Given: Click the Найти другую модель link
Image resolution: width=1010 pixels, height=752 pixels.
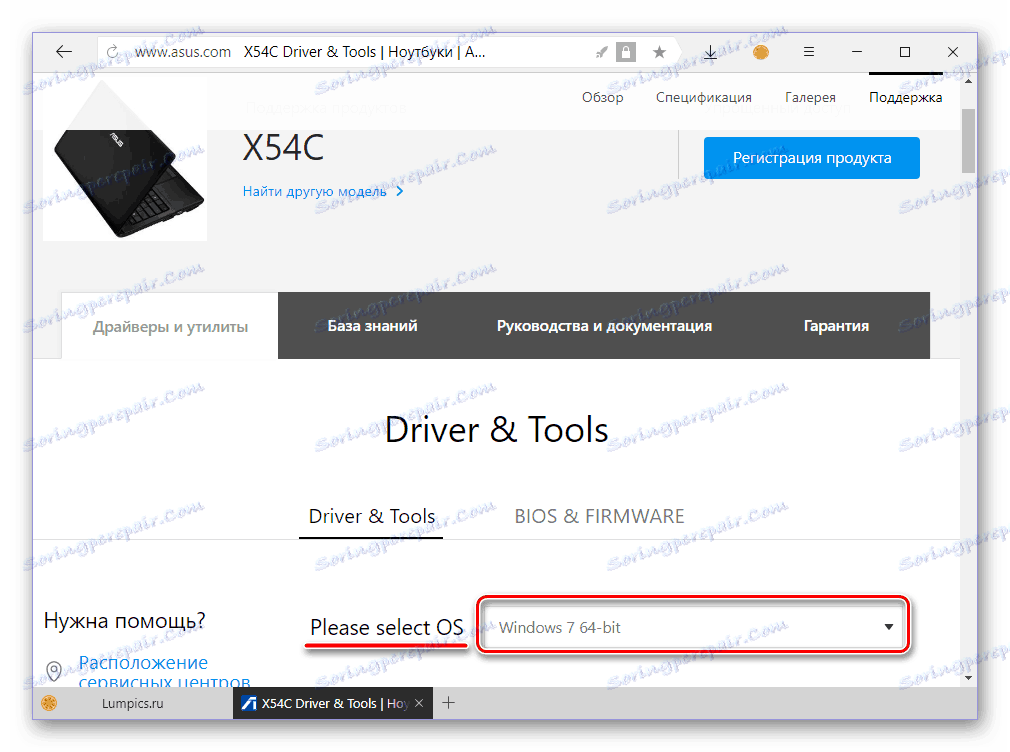Looking at the screenshot, I should click(x=314, y=191).
